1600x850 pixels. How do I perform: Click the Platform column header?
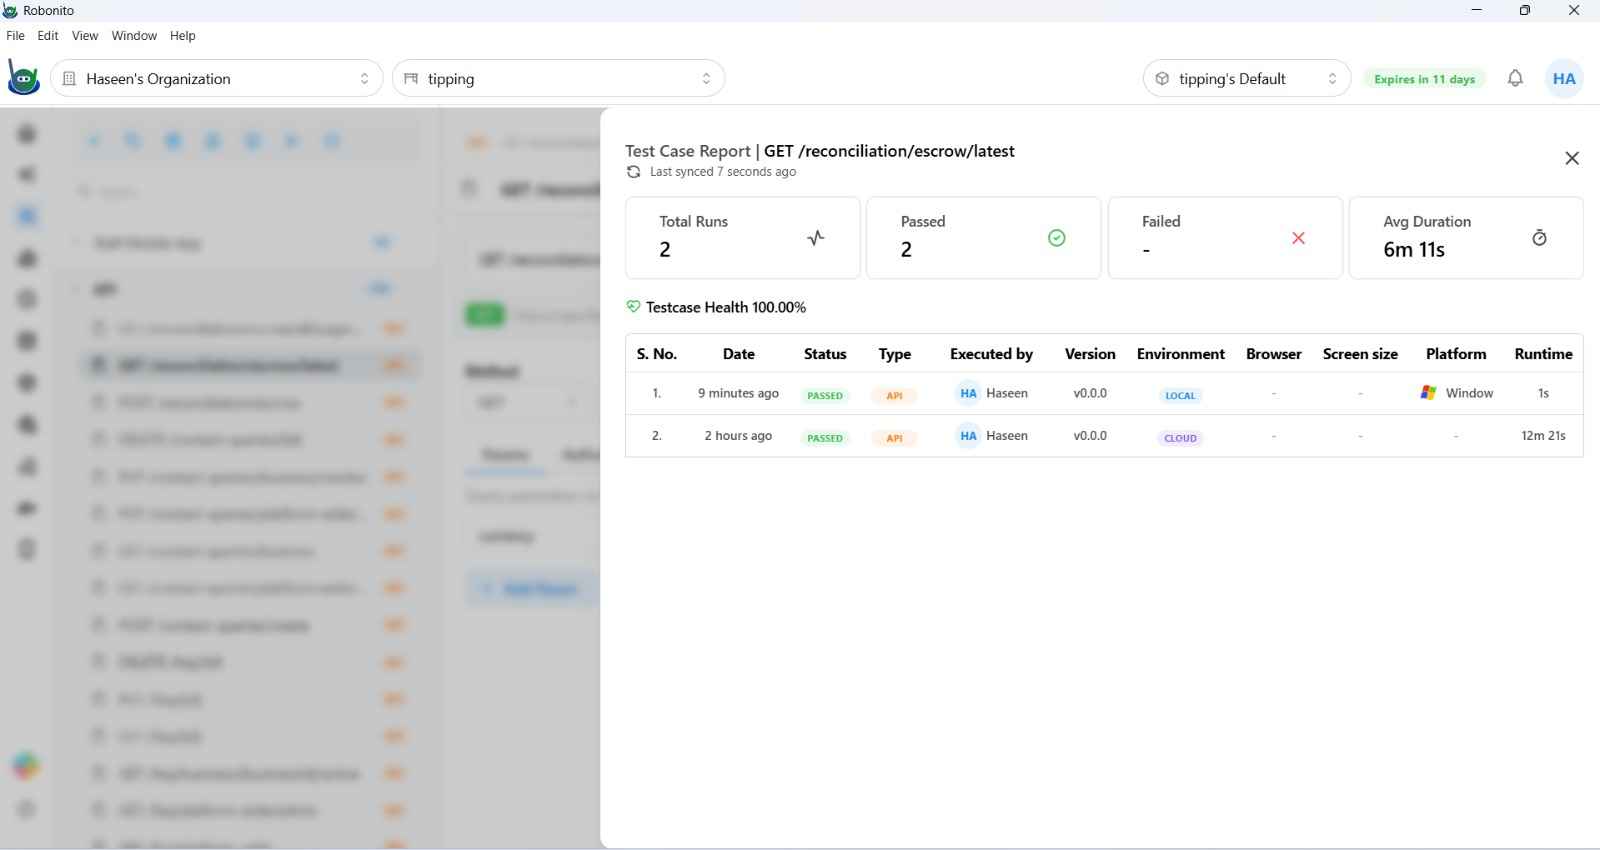1456,354
